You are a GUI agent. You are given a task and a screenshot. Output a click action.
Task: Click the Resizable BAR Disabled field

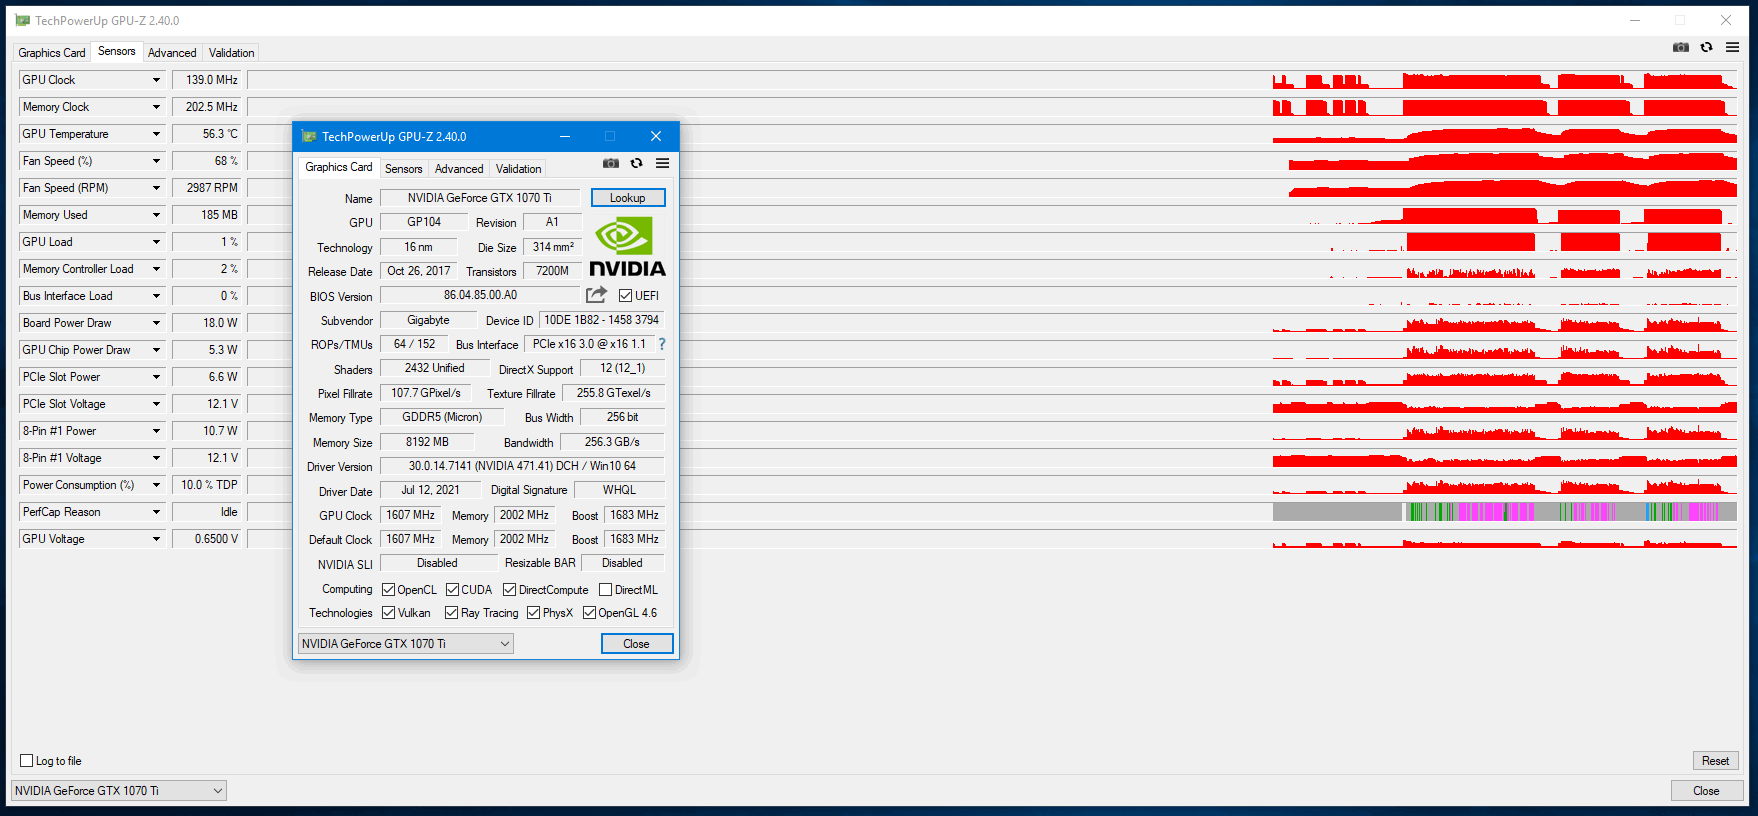click(x=622, y=563)
